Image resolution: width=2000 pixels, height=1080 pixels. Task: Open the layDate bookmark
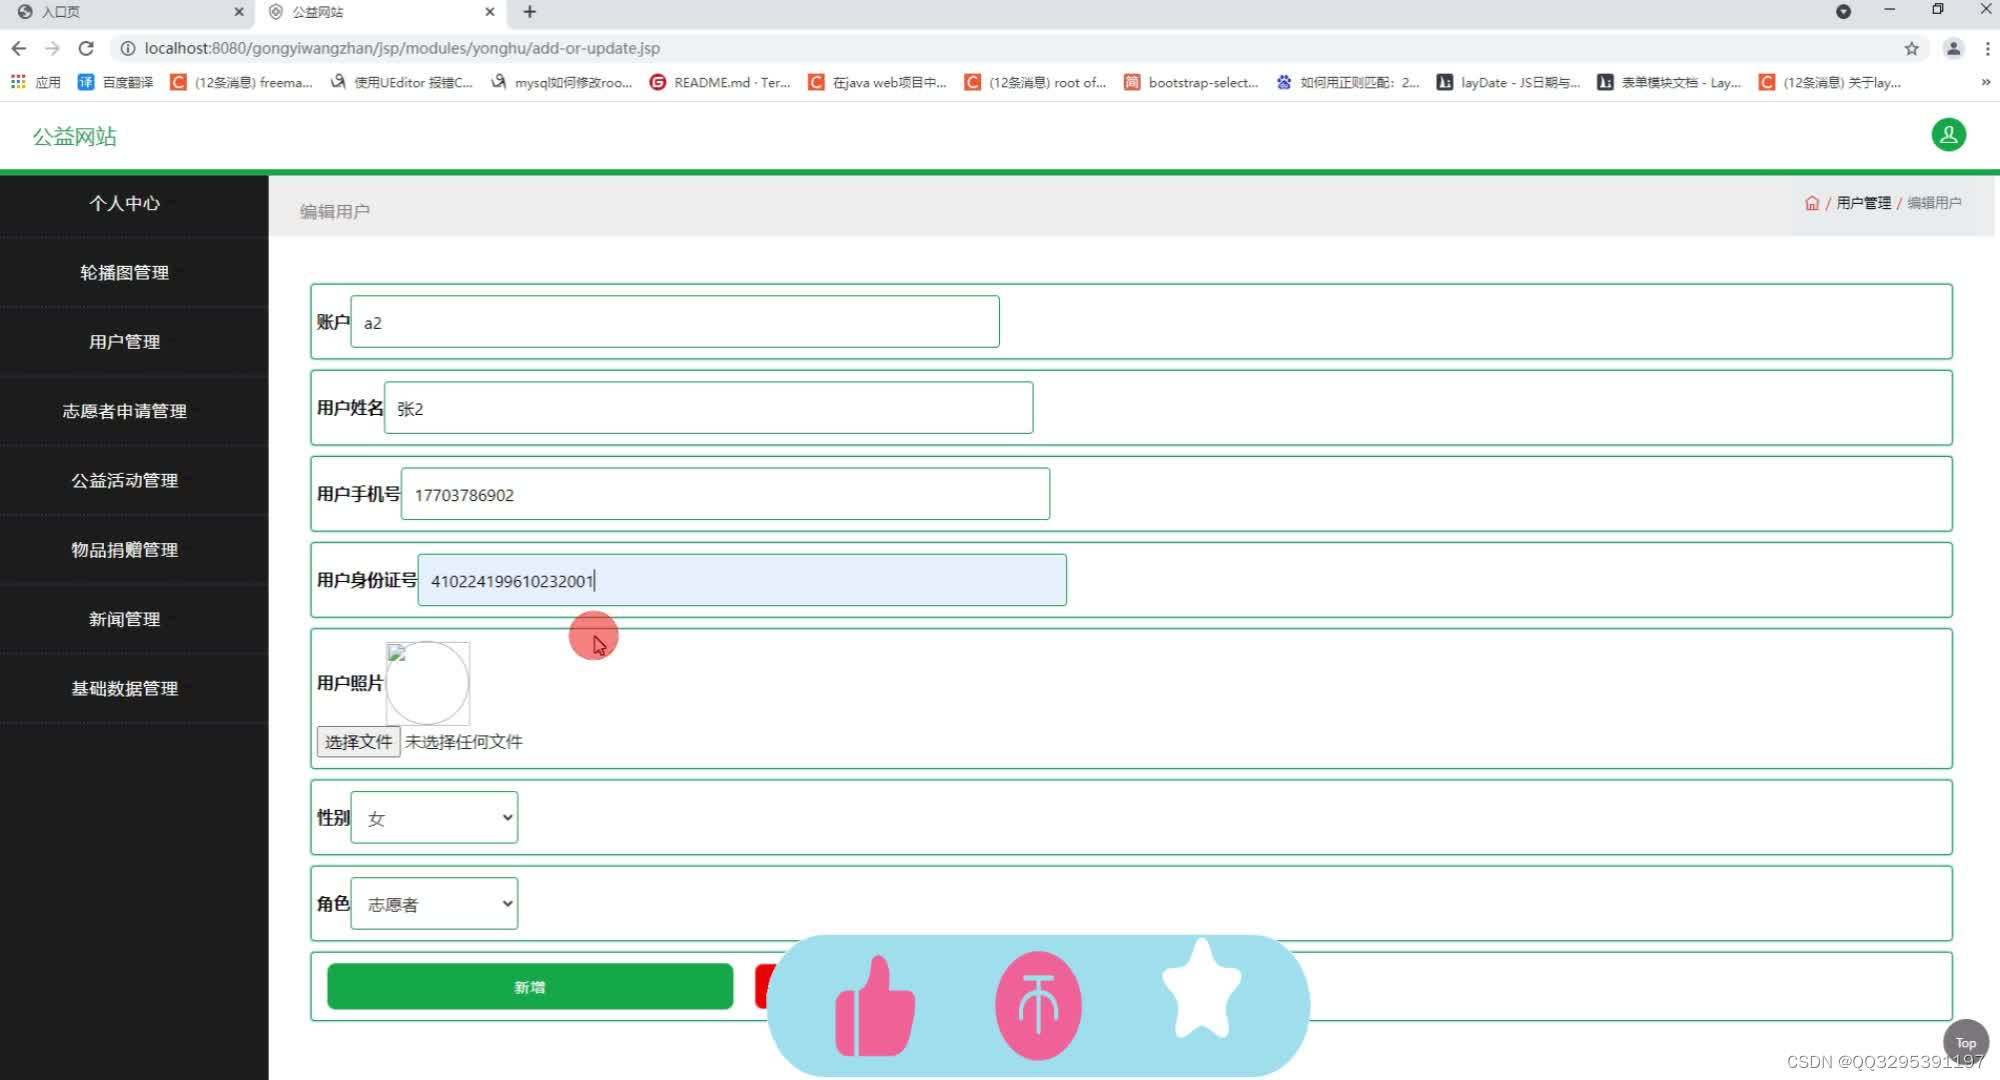click(1508, 82)
